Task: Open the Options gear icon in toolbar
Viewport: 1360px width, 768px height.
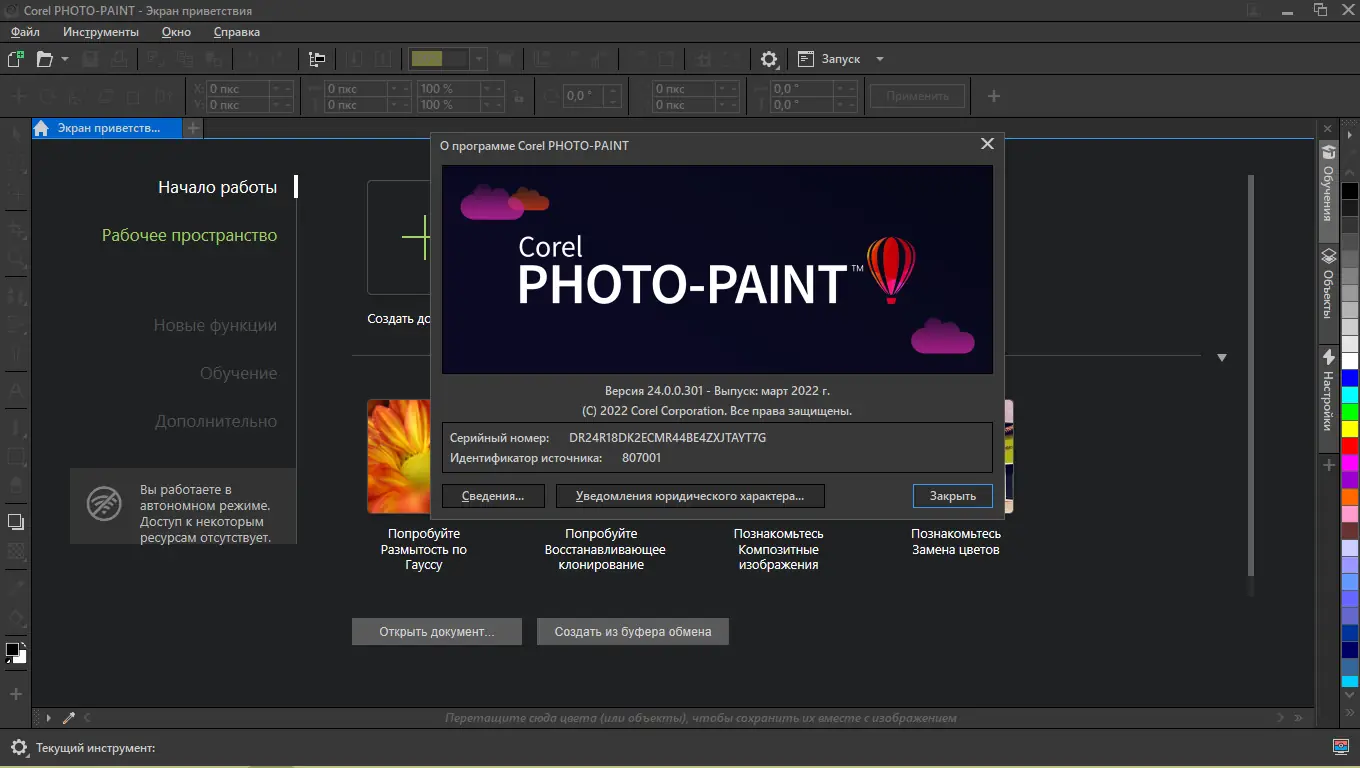Action: (x=769, y=59)
